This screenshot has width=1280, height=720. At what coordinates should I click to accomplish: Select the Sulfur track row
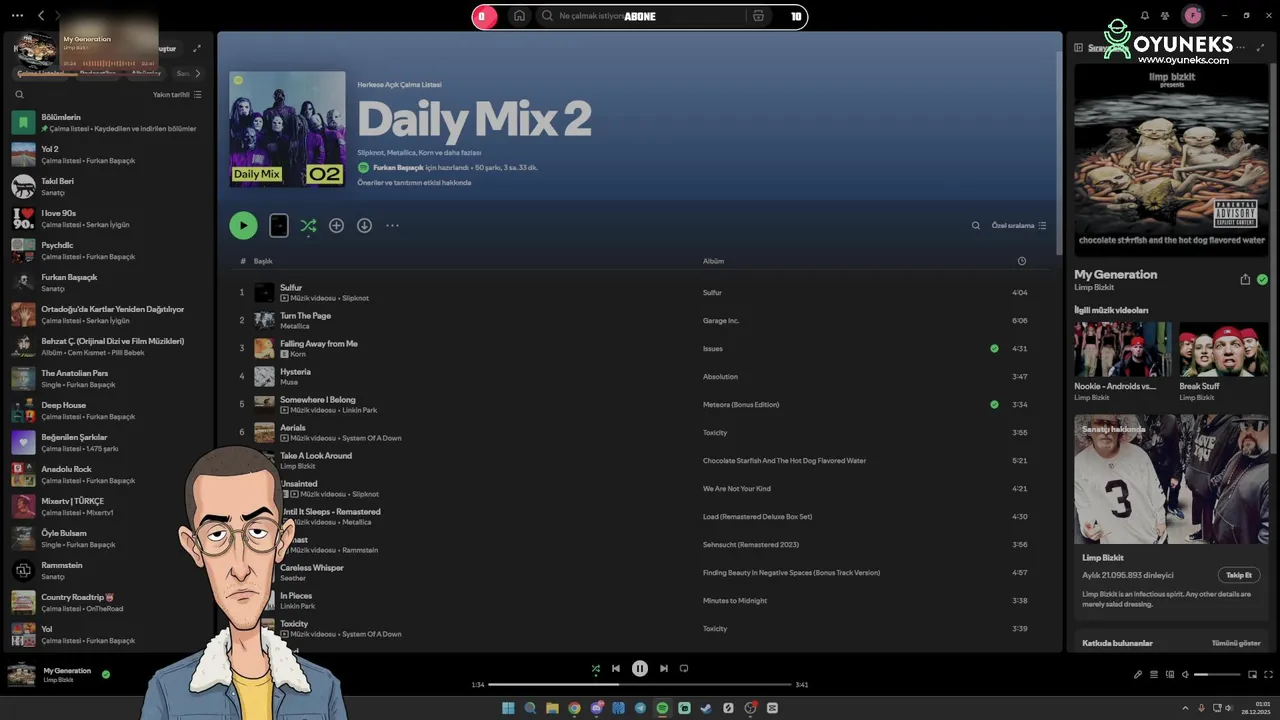pyautogui.click(x=640, y=293)
